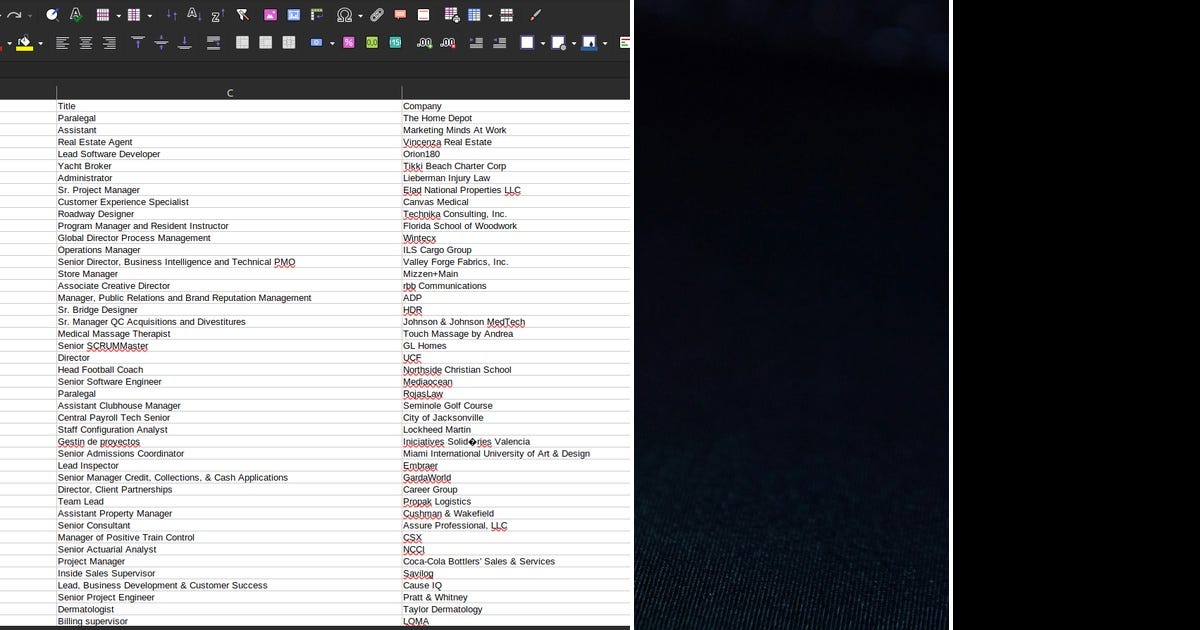Viewport: 1200px width, 630px height.
Task: Toggle center vertically alignment
Action: (x=161, y=43)
